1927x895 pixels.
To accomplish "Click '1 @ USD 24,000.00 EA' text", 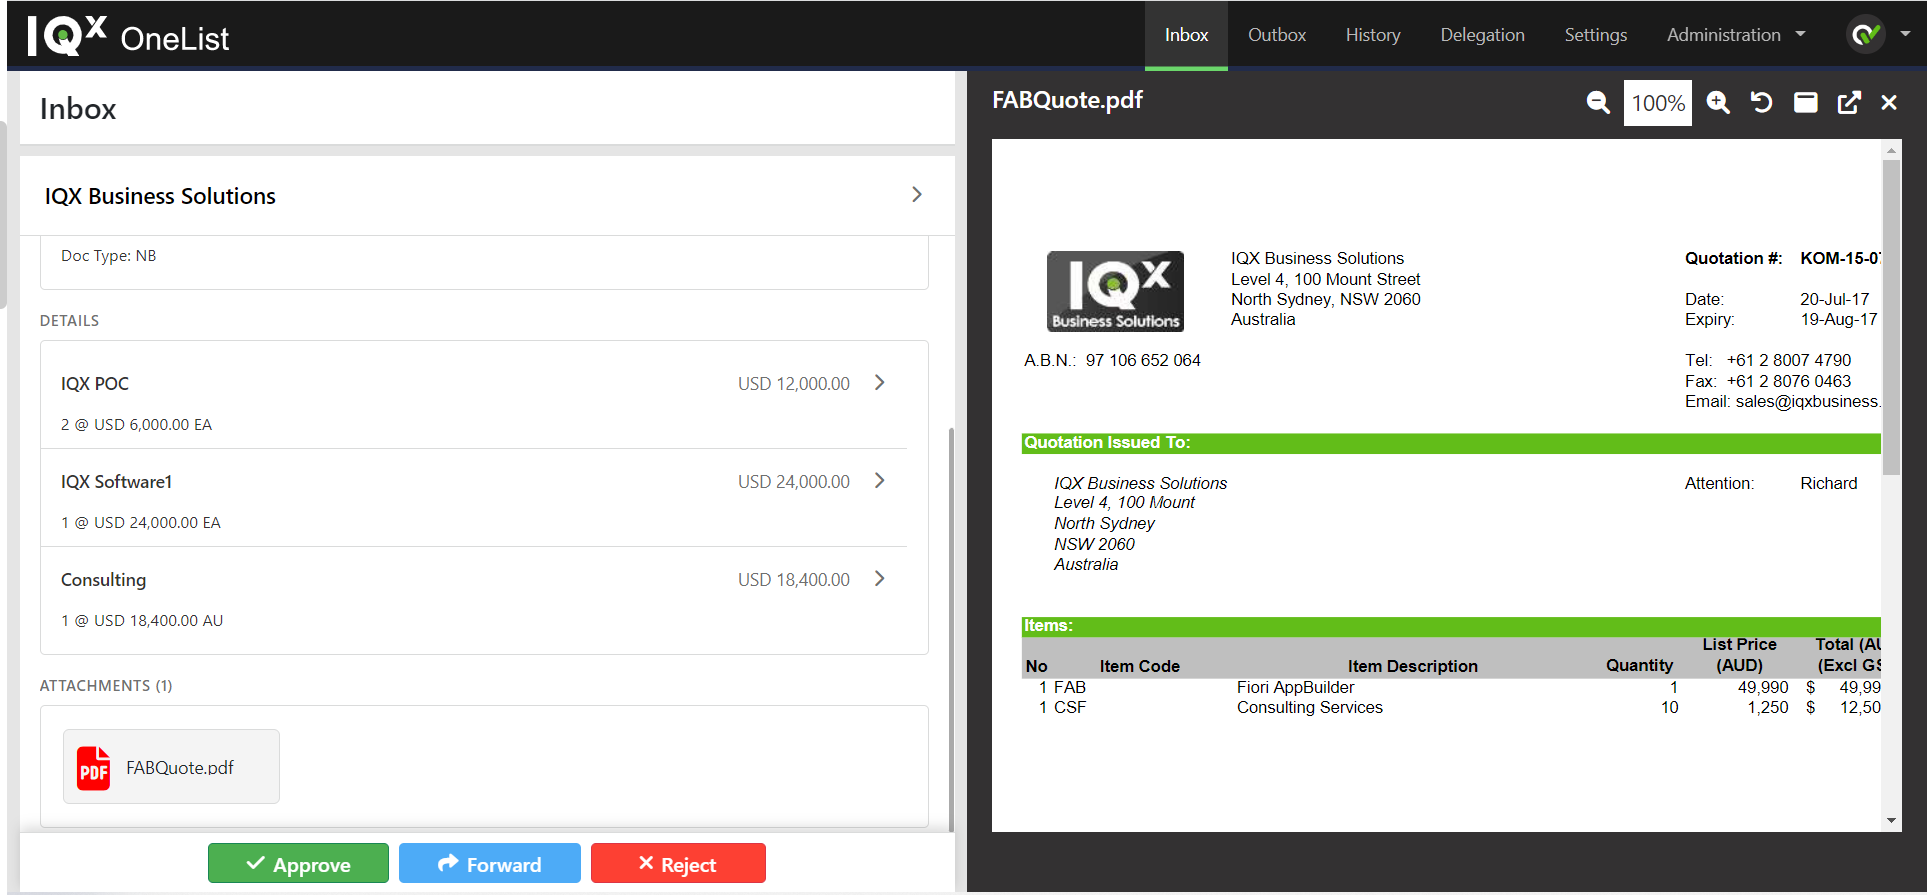I will [x=141, y=523].
